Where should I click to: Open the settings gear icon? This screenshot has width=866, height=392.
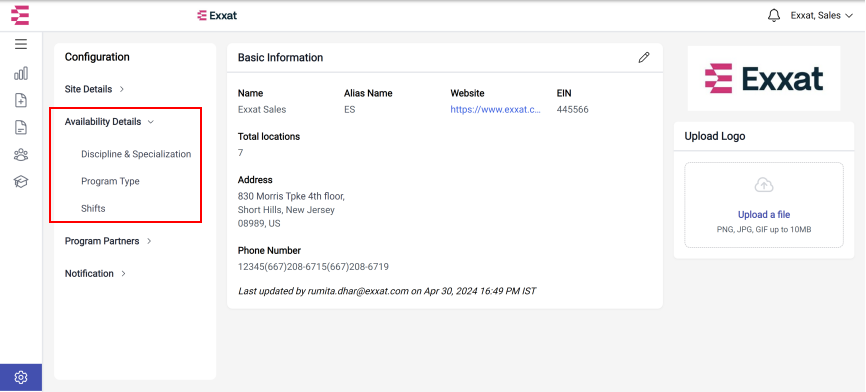pos(21,378)
